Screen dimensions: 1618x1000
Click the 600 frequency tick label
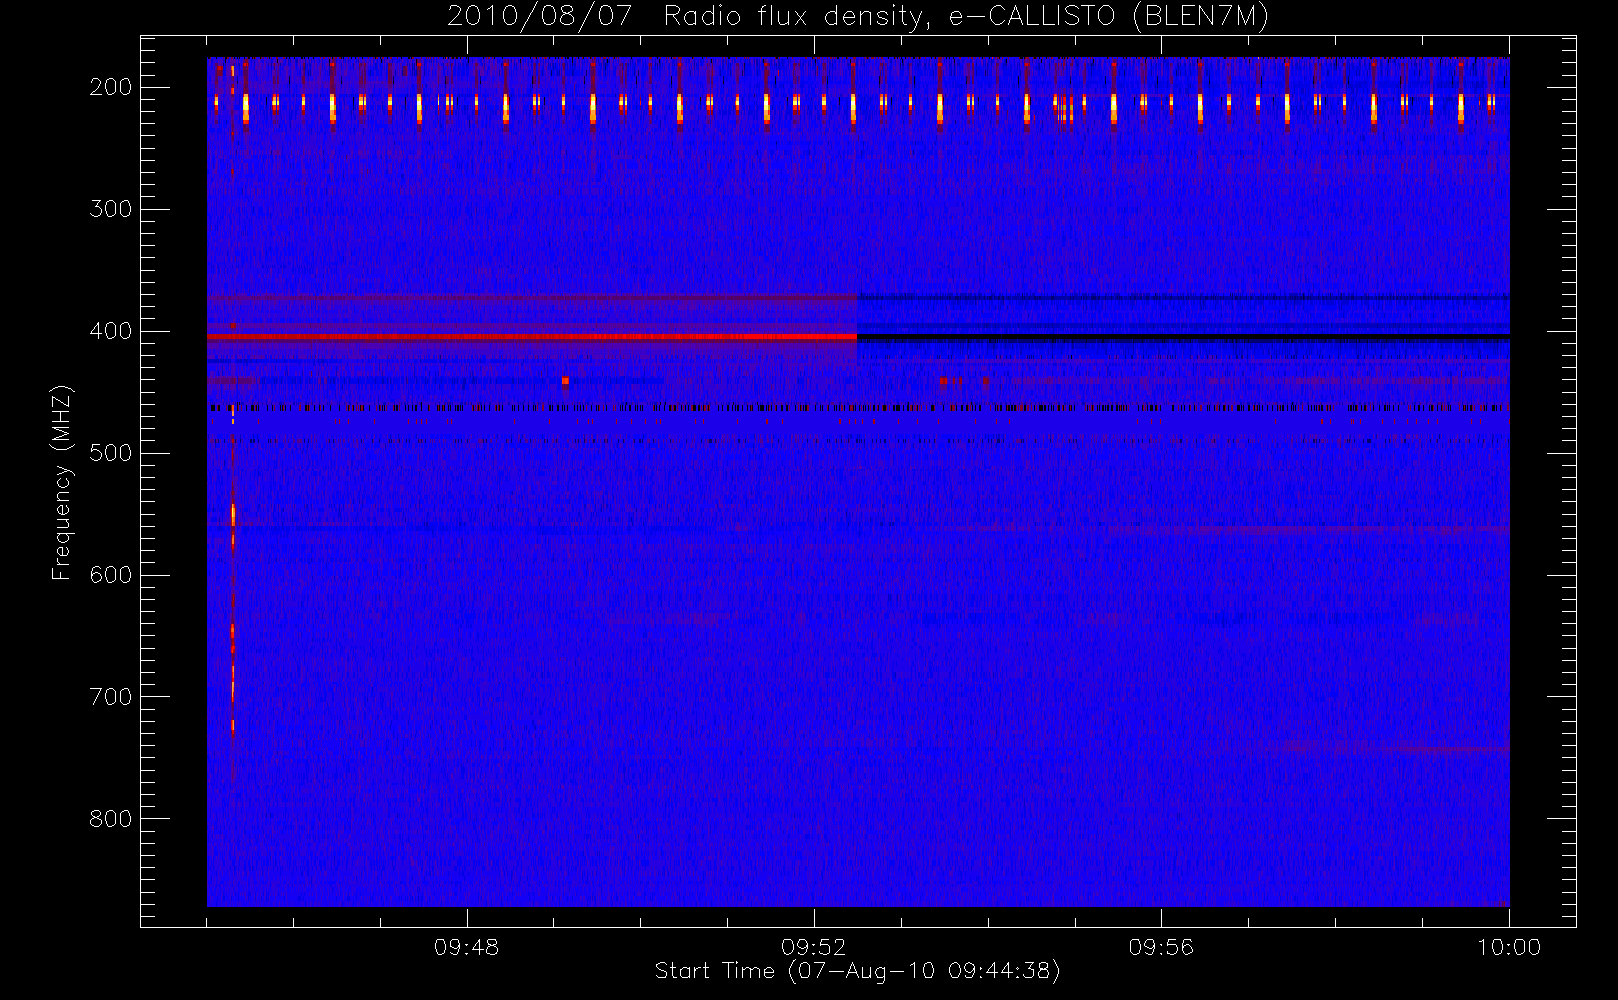111,575
